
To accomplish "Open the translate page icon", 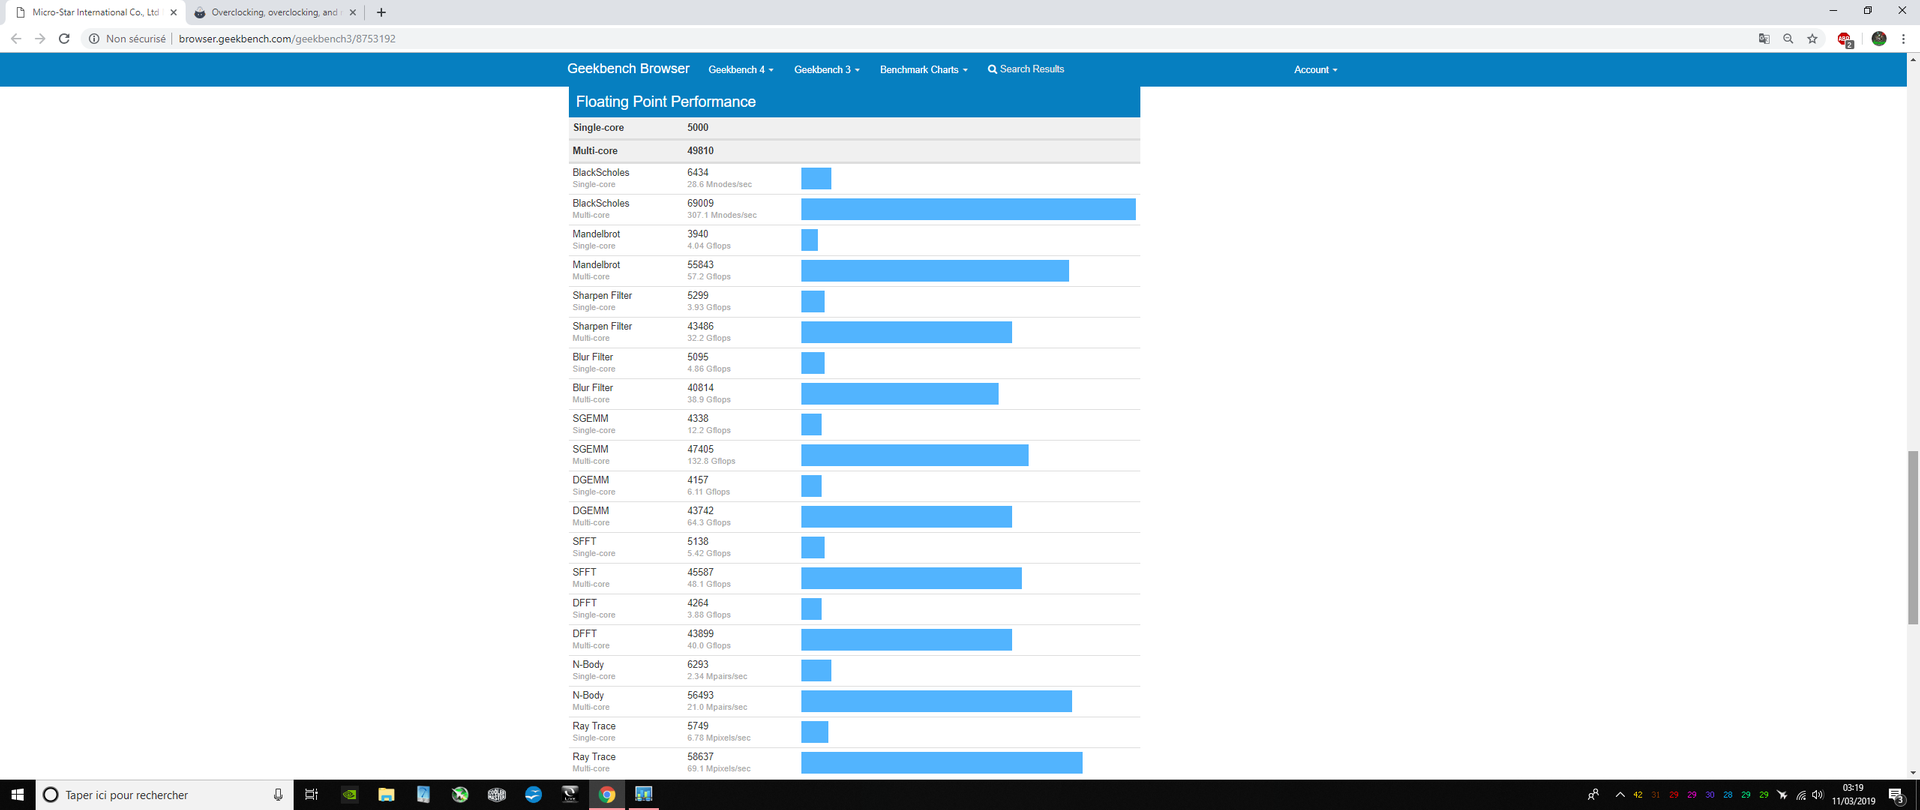I will click(1764, 39).
